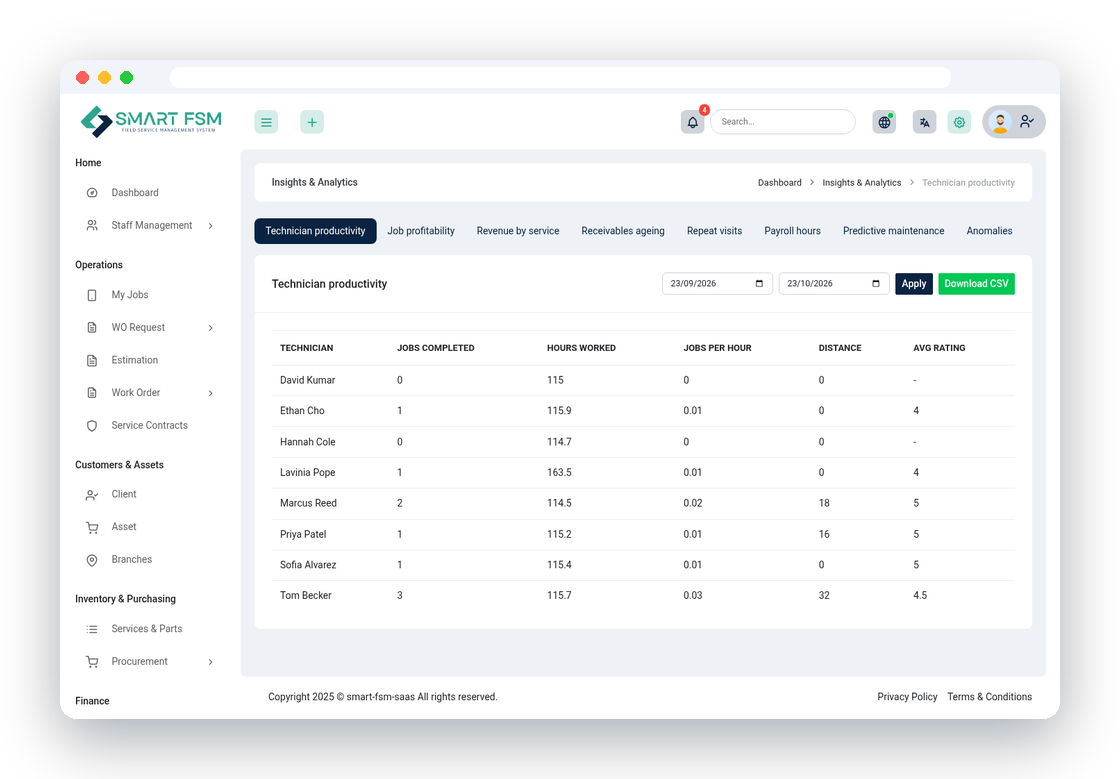Select the Predictive maintenance tab
Image resolution: width=1120 pixels, height=779 pixels.
[x=894, y=231]
